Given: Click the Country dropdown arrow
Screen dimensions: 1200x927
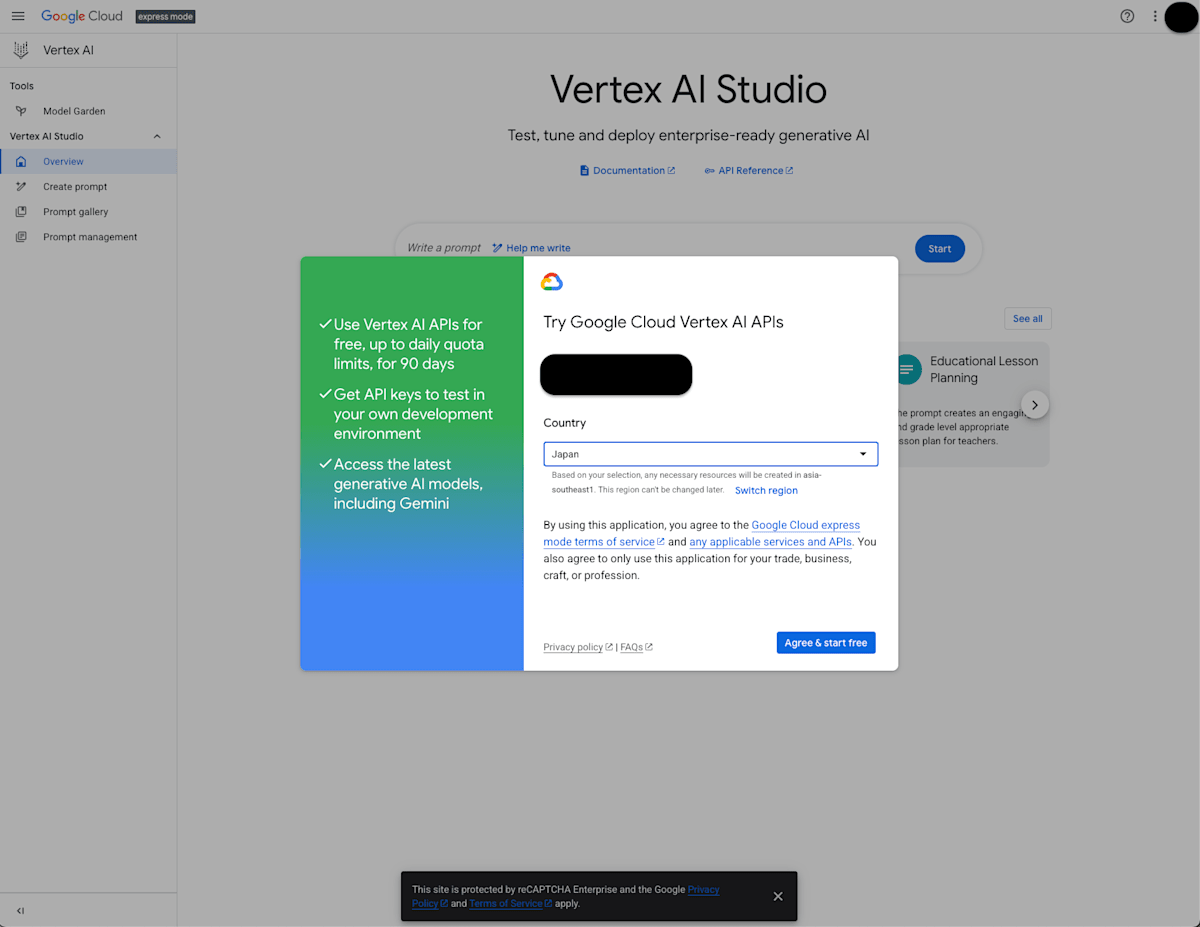Looking at the screenshot, I should (x=863, y=454).
